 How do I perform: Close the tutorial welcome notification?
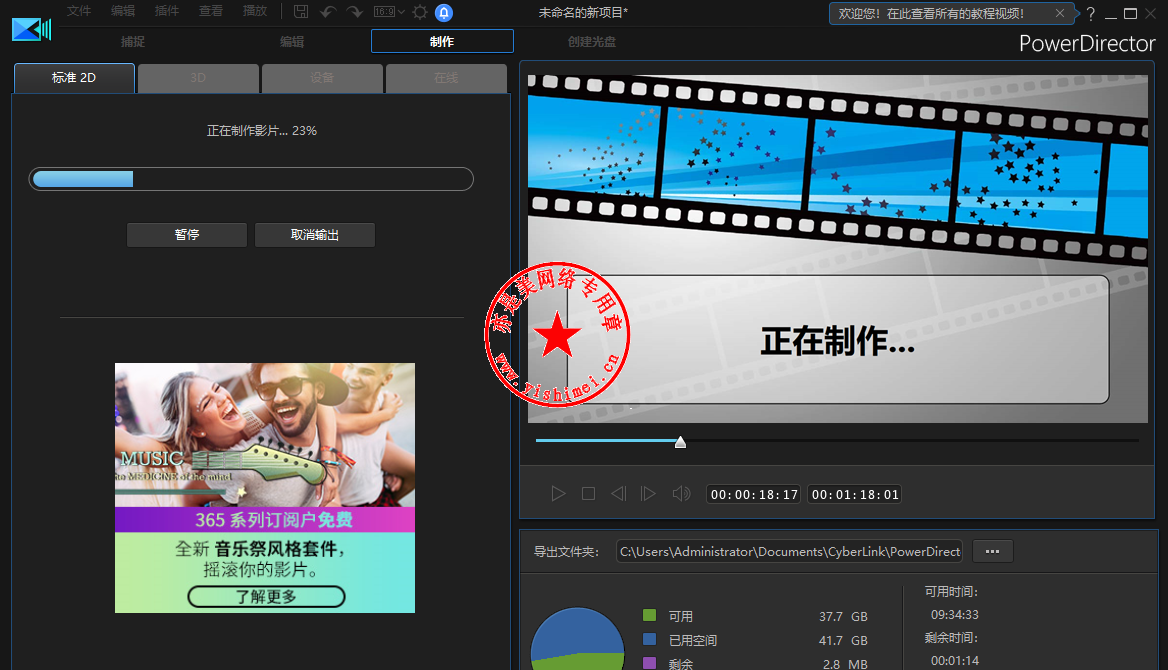pos(1060,13)
